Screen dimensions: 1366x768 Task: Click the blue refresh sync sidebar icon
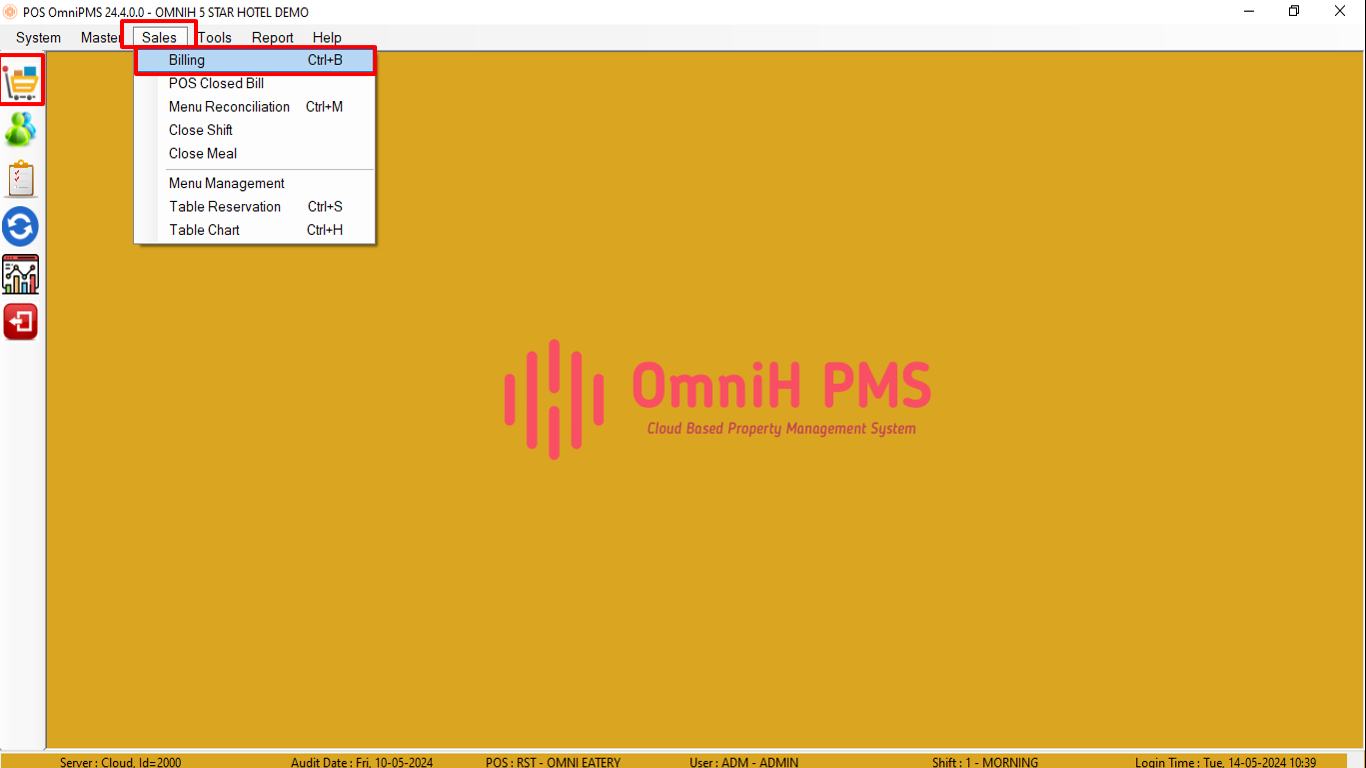coord(21,226)
